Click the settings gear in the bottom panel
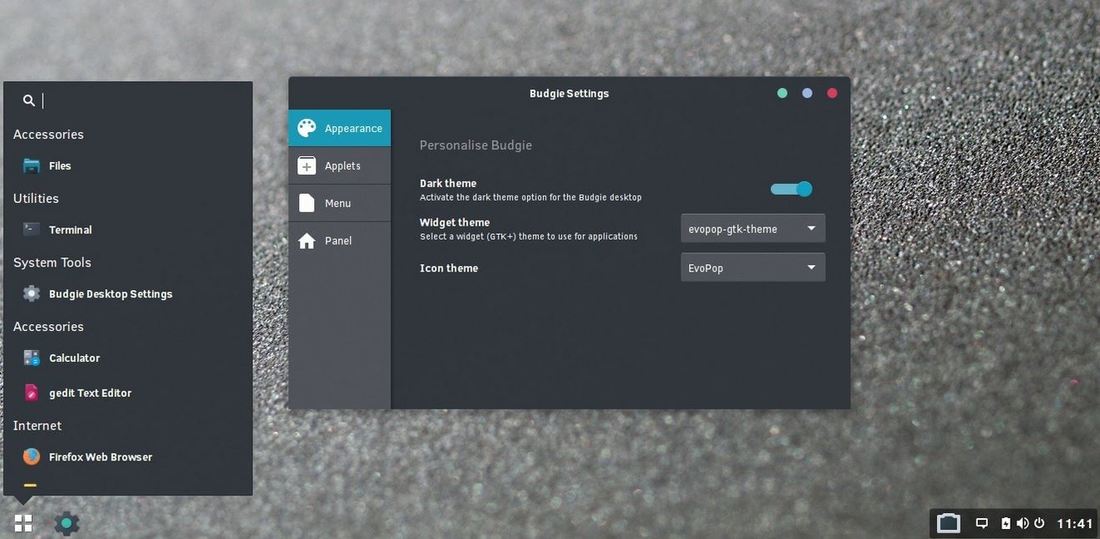 (x=67, y=524)
